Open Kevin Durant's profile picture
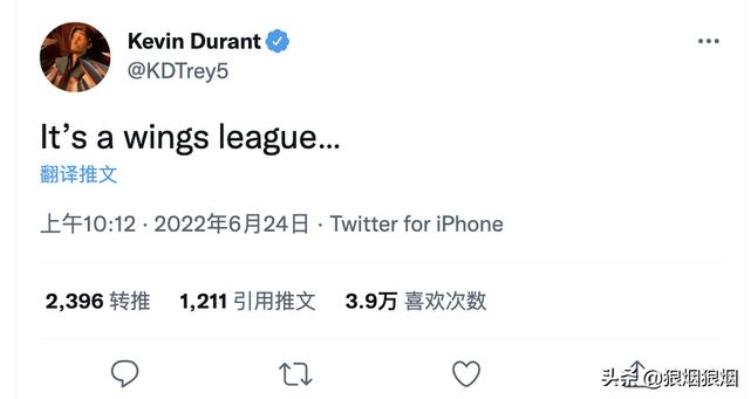The image size is (750, 399). [x=75, y=57]
